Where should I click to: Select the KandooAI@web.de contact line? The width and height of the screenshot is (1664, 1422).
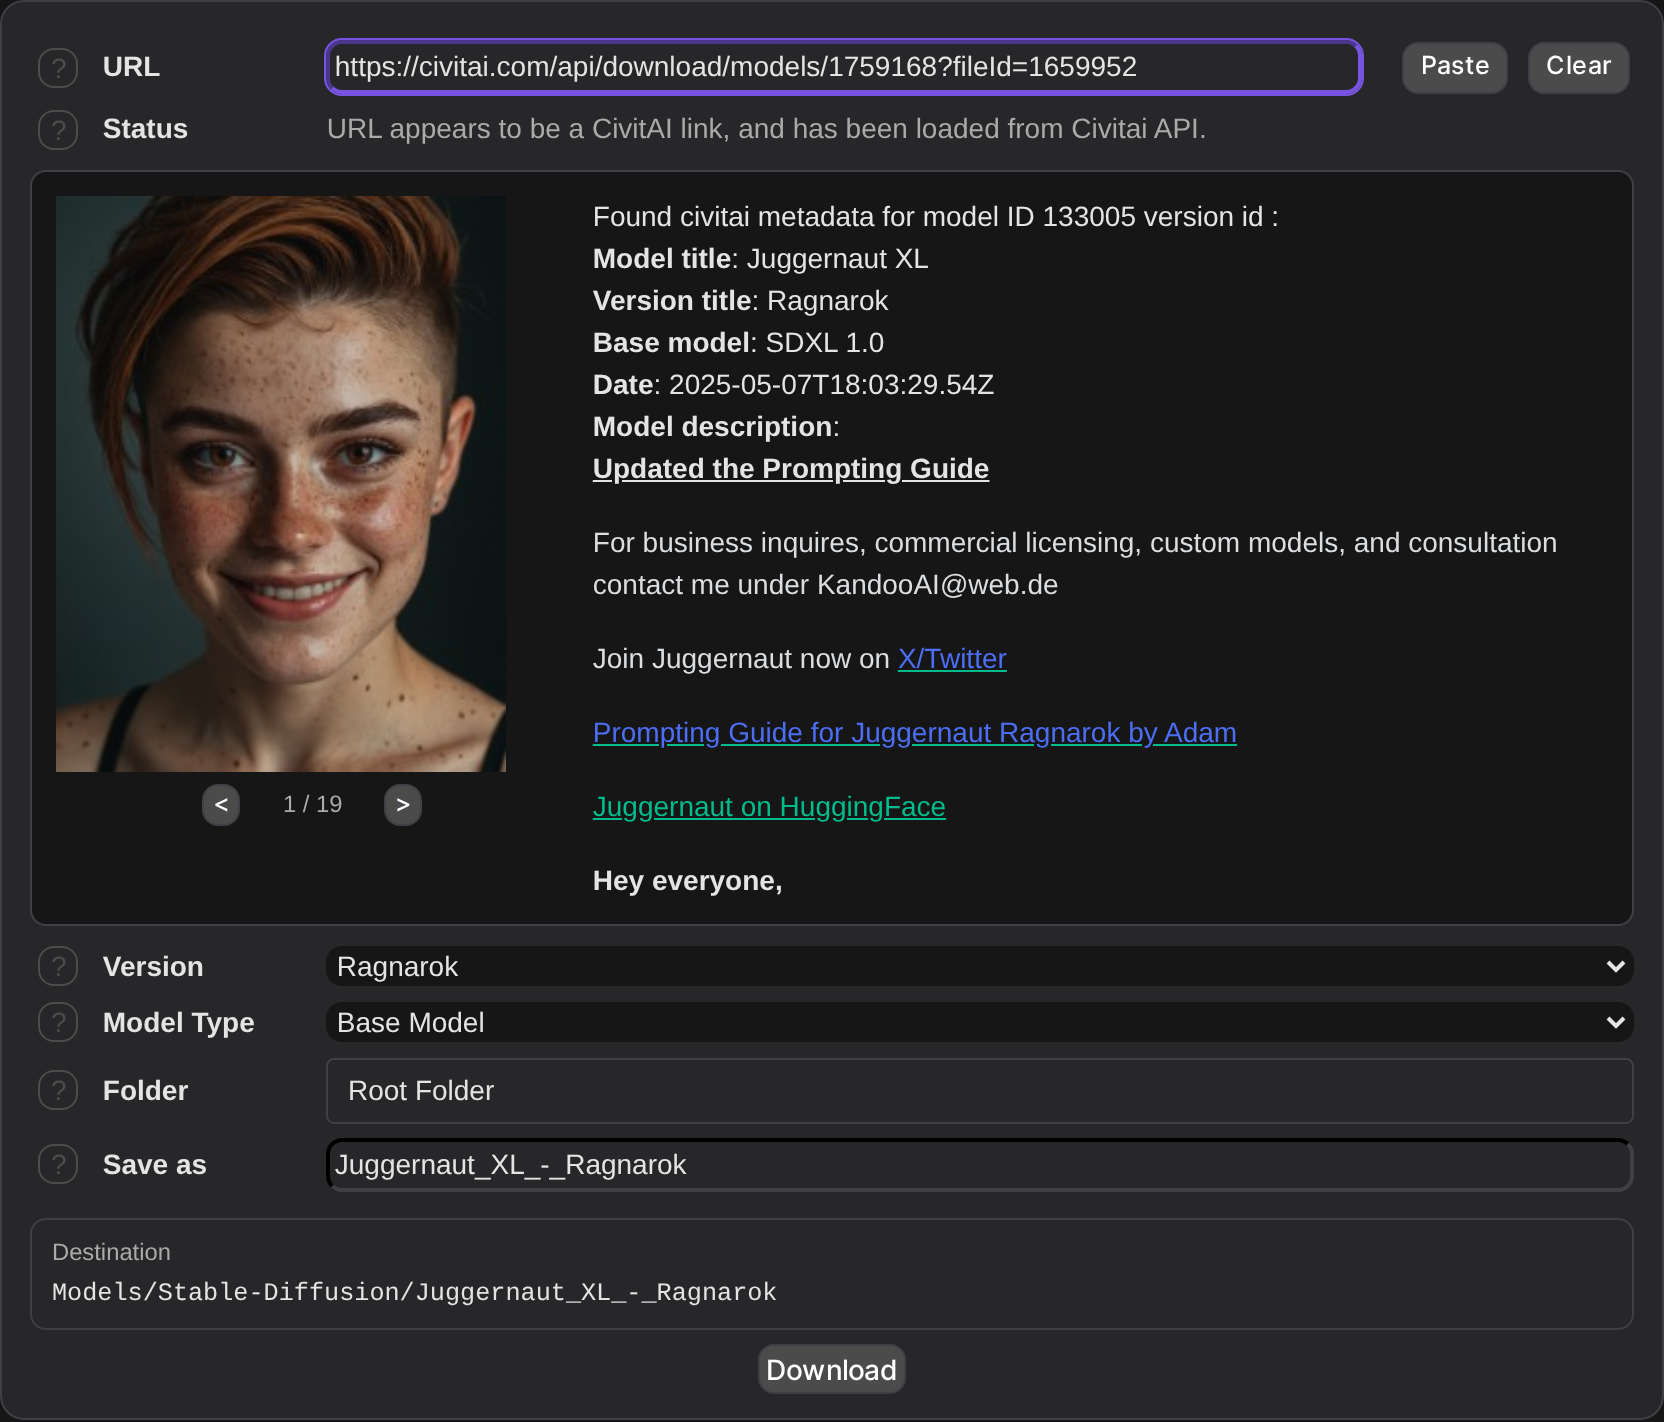click(x=826, y=585)
